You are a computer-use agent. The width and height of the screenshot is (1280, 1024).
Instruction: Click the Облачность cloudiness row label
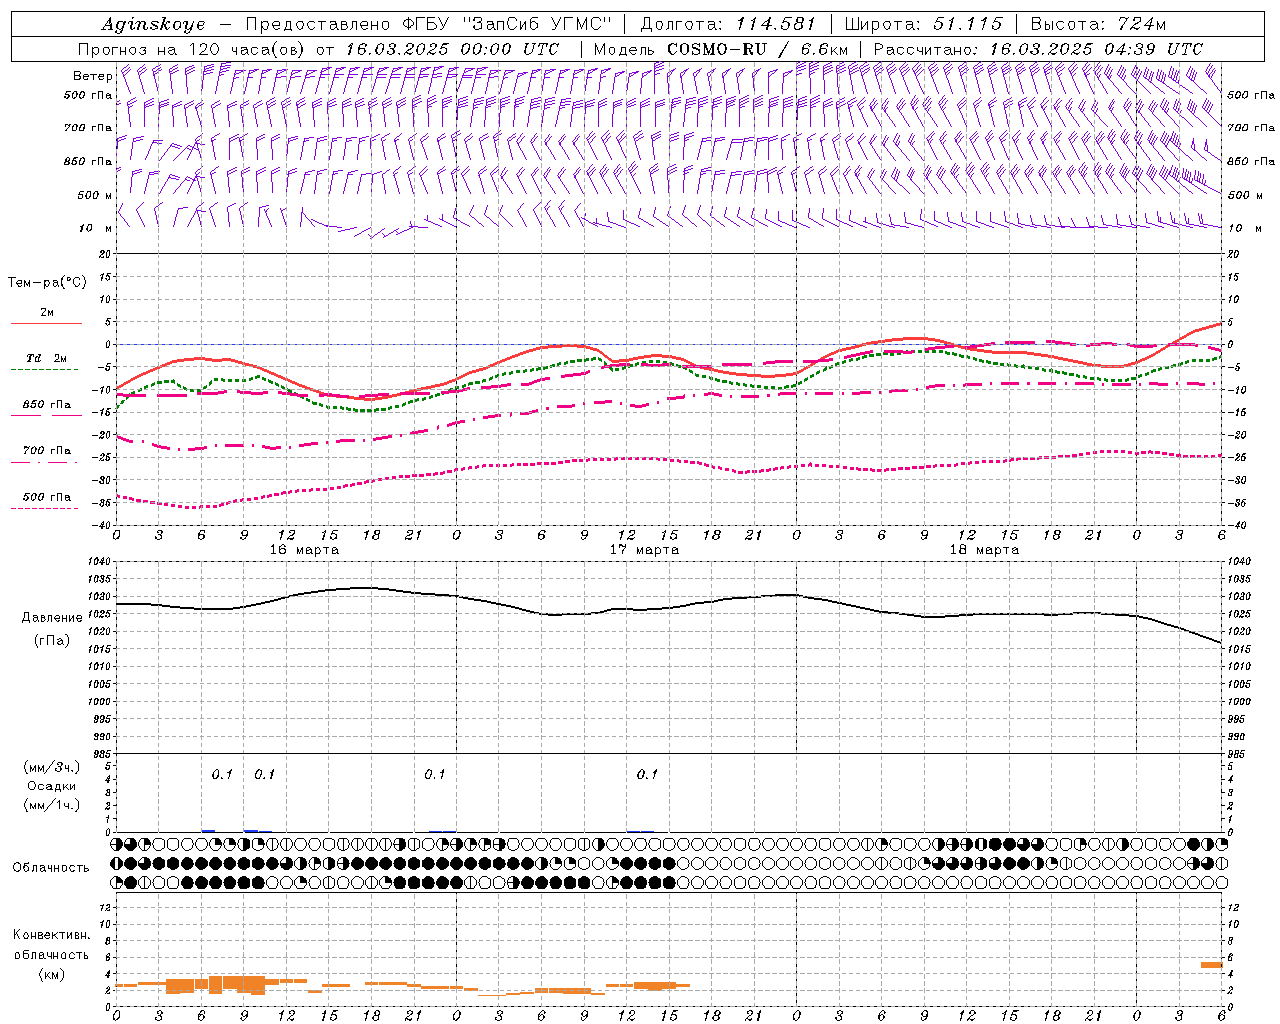point(51,868)
